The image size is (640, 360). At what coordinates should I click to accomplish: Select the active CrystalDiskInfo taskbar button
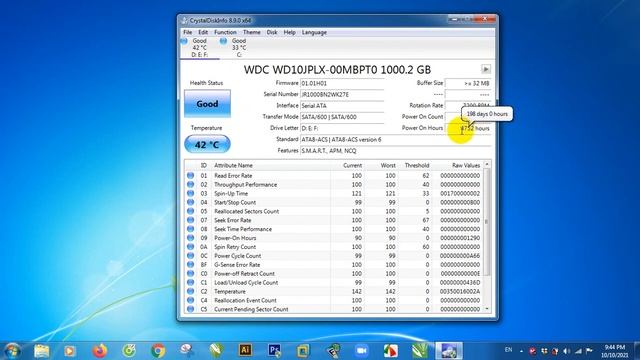click(x=449, y=350)
